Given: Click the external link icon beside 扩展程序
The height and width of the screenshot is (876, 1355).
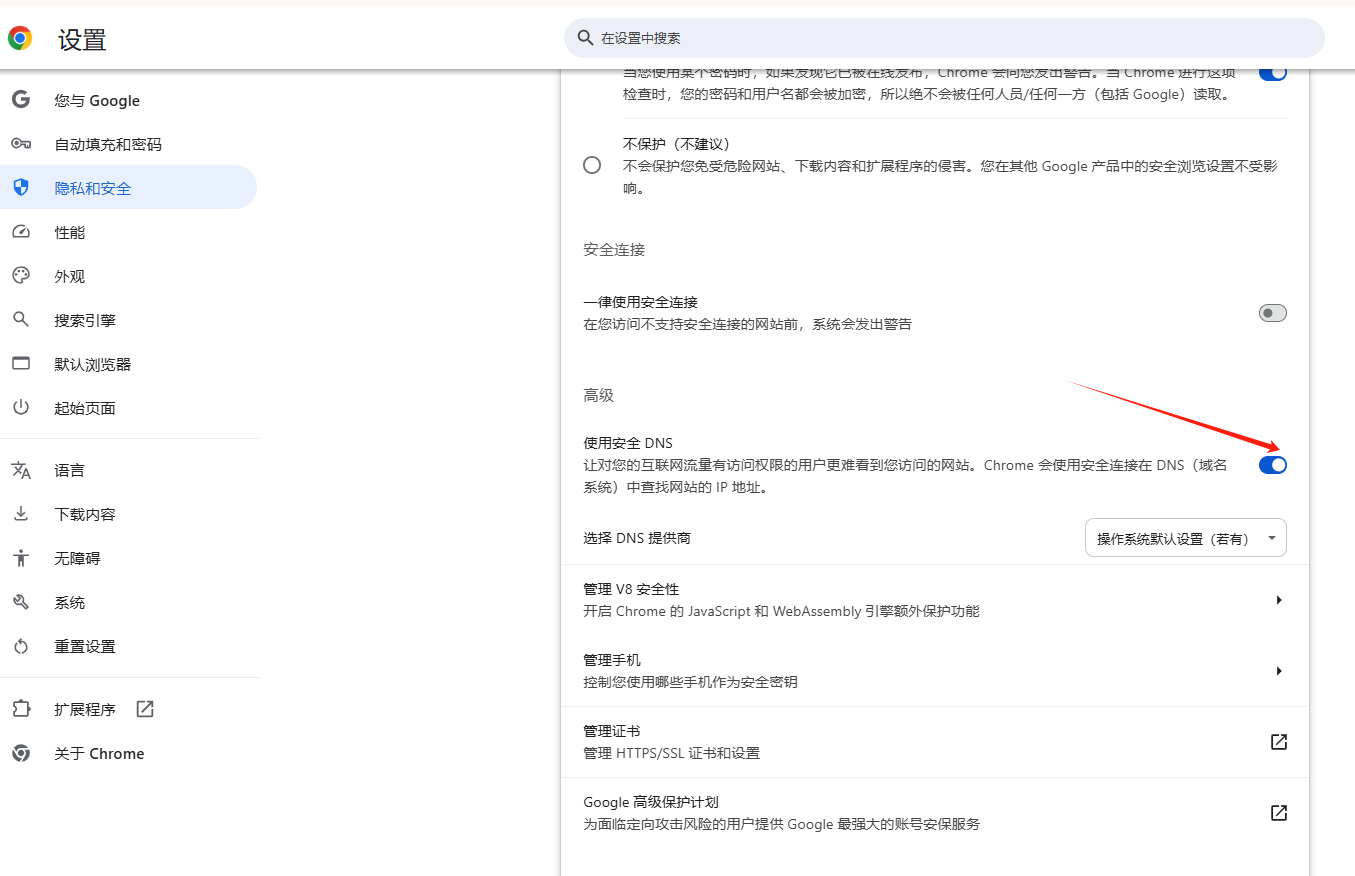Looking at the screenshot, I should tap(145, 709).
